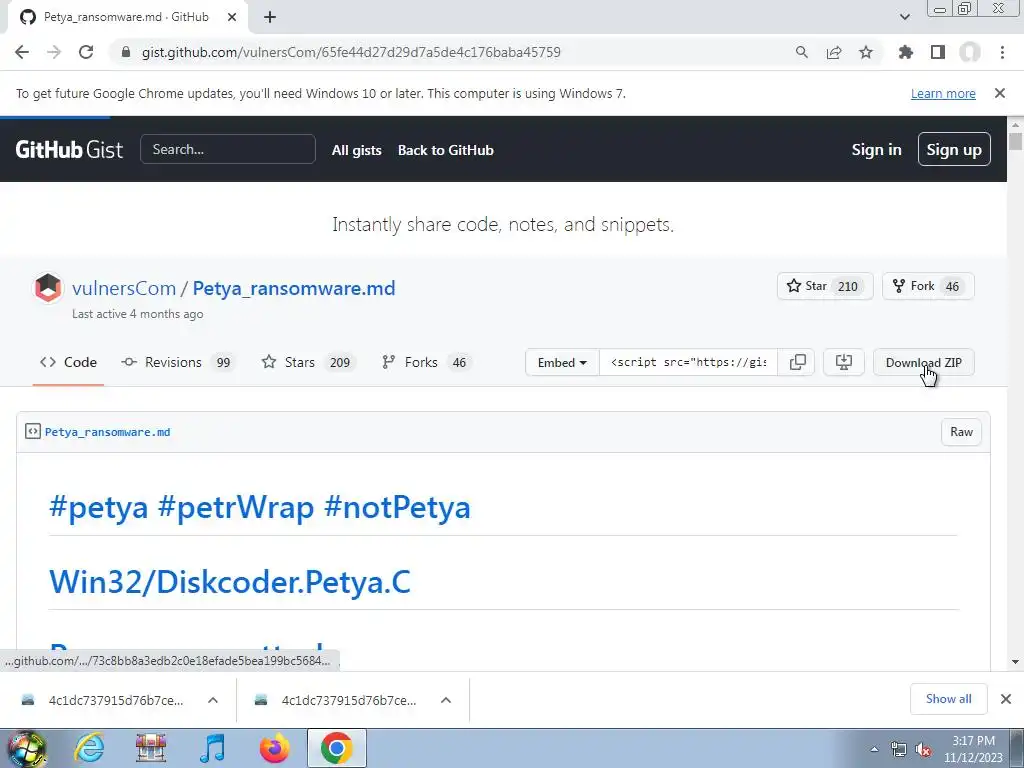
Task: Switch to the Stars tab
Action: (308, 362)
